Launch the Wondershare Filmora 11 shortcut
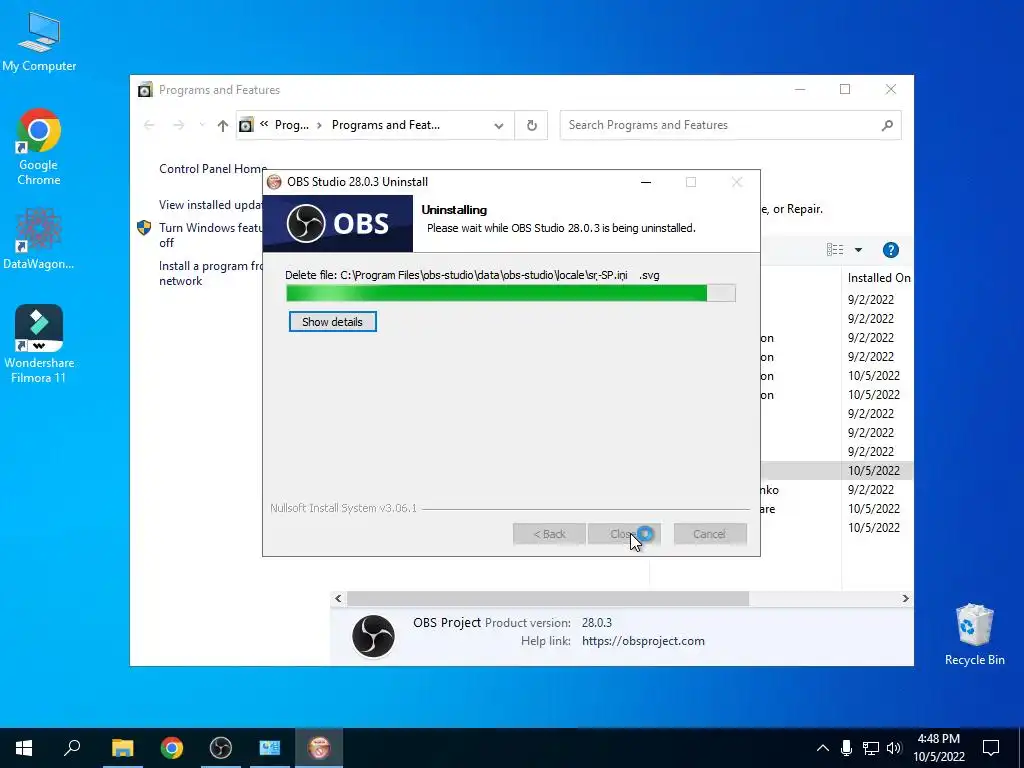This screenshot has width=1024, height=768. [39, 344]
